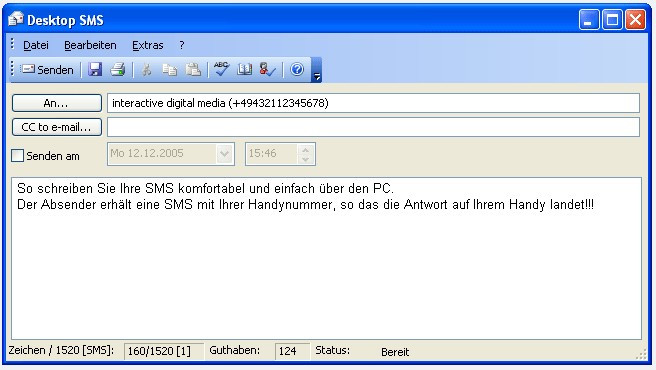656x370 pixels.
Task: Print the SMS using printer icon
Action: (118, 69)
